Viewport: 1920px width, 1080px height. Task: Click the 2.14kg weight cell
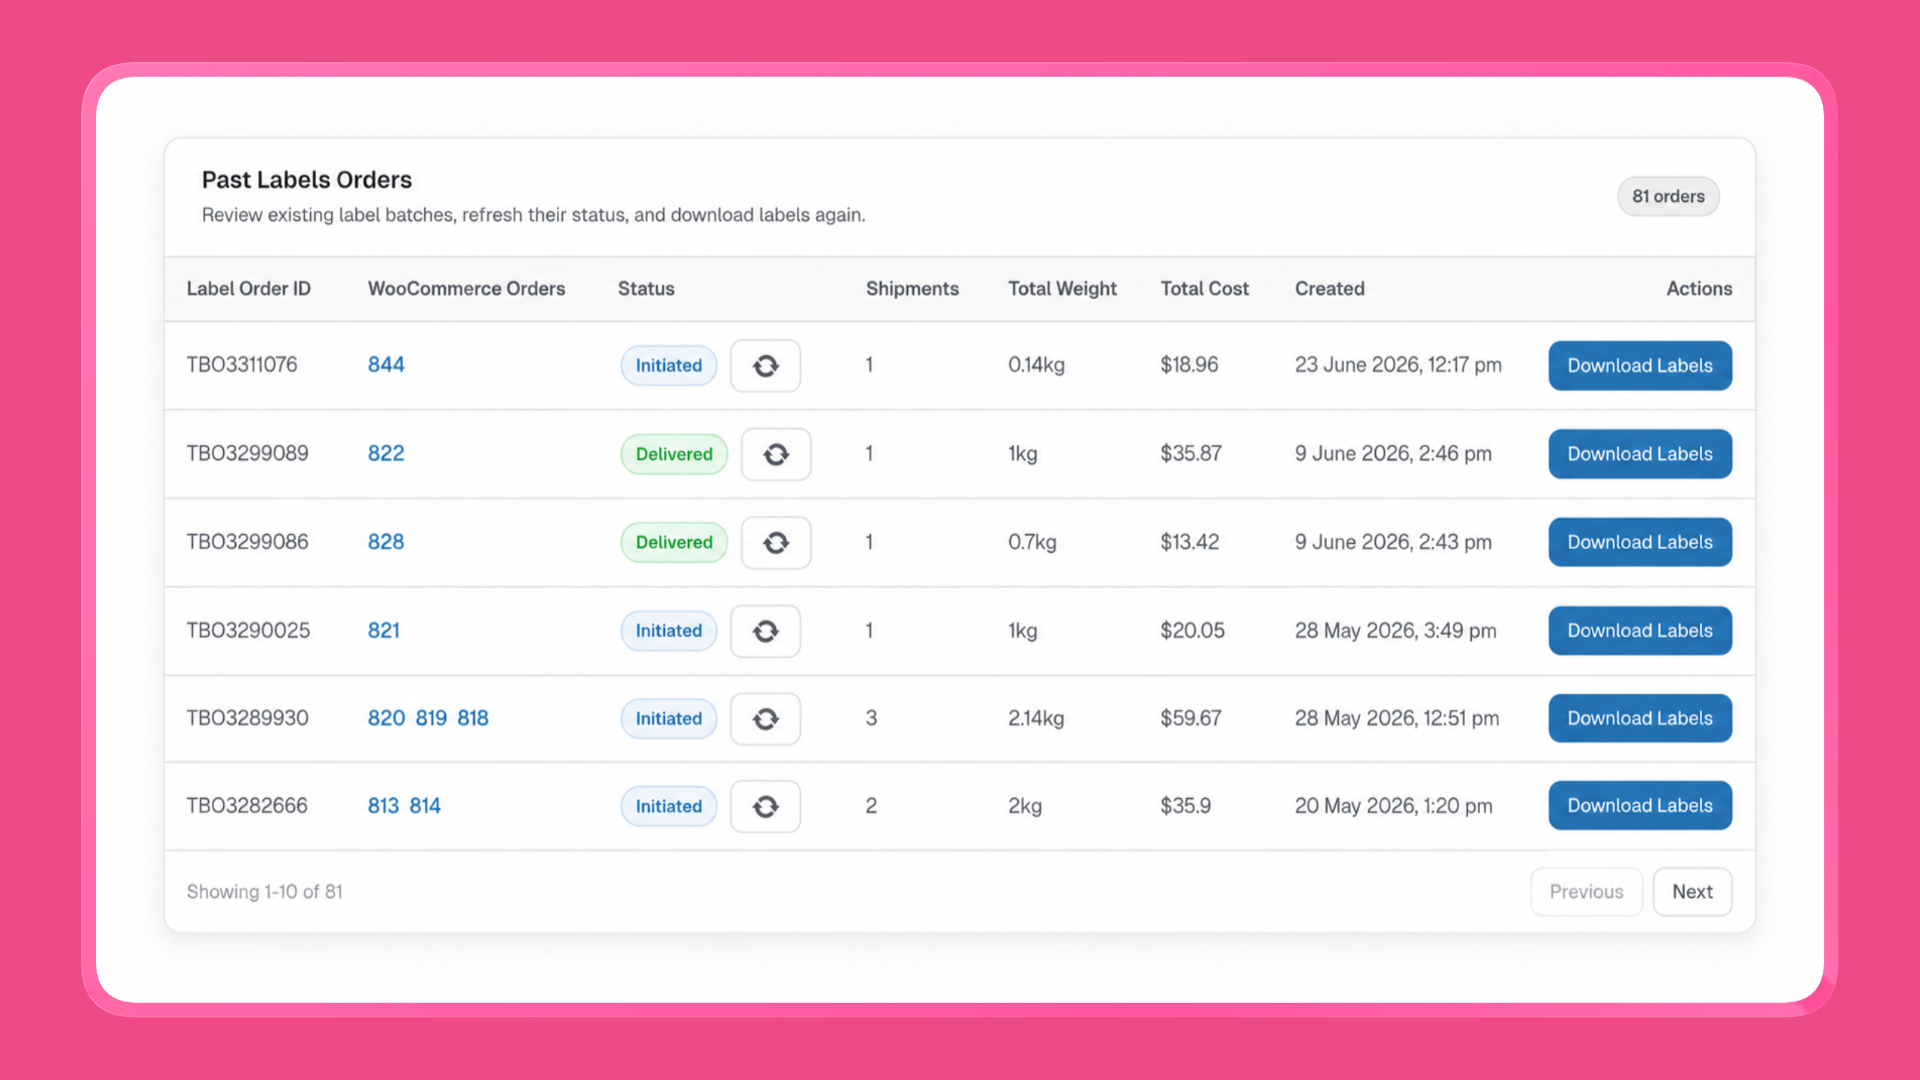(1036, 718)
